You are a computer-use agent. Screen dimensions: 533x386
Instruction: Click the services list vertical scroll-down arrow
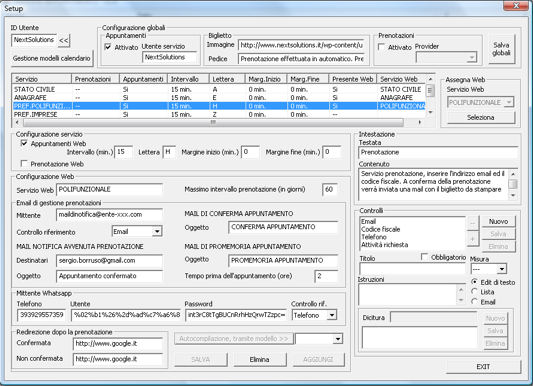click(430, 113)
